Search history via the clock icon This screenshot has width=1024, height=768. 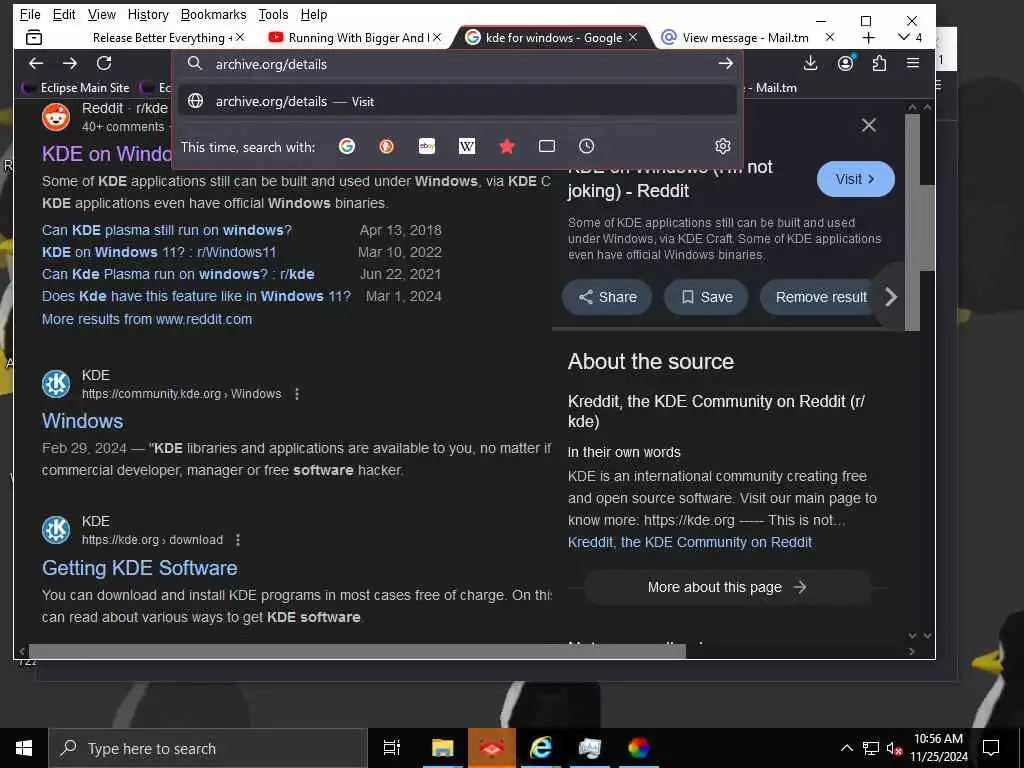(586, 146)
